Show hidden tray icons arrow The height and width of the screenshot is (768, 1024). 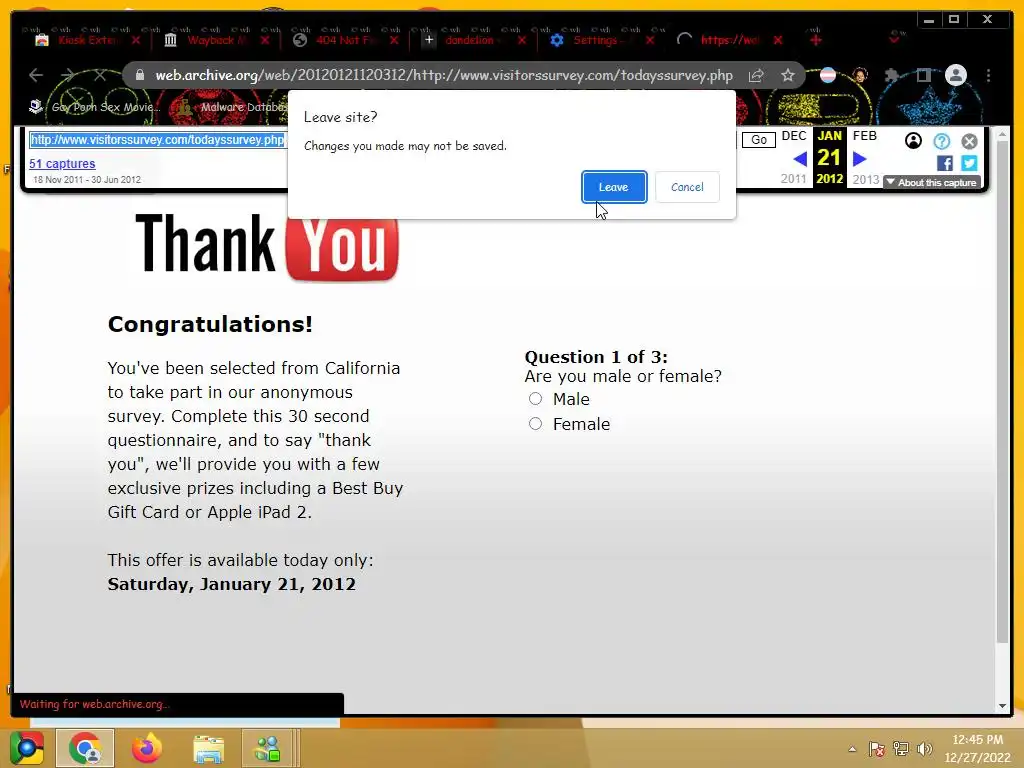pos(852,749)
